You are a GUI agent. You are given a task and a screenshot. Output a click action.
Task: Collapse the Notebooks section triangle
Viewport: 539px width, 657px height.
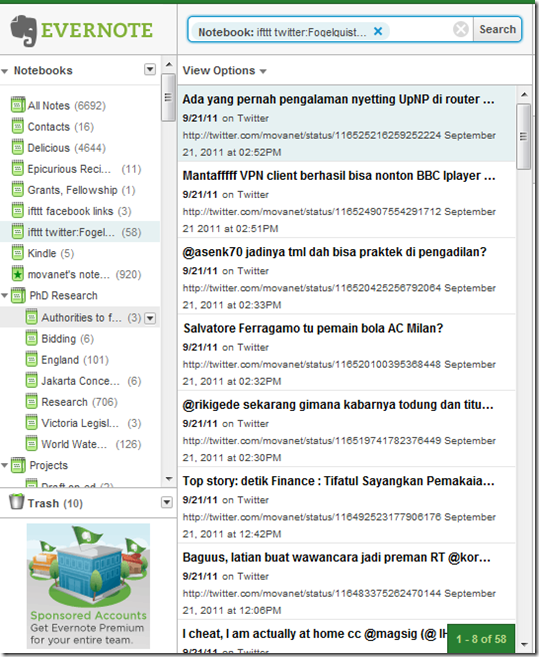(5, 71)
